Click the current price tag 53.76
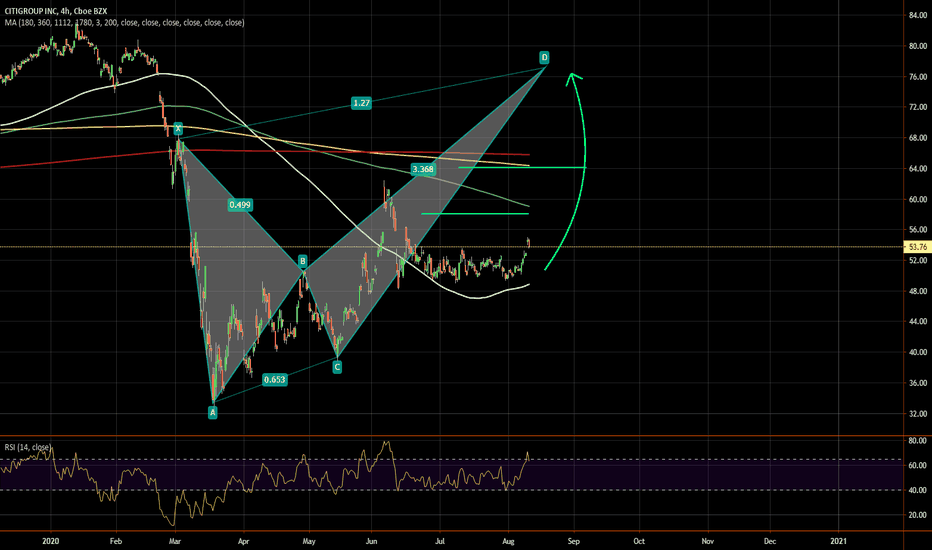This screenshot has height=550, width=932. pyautogui.click(x=917, y=247)
